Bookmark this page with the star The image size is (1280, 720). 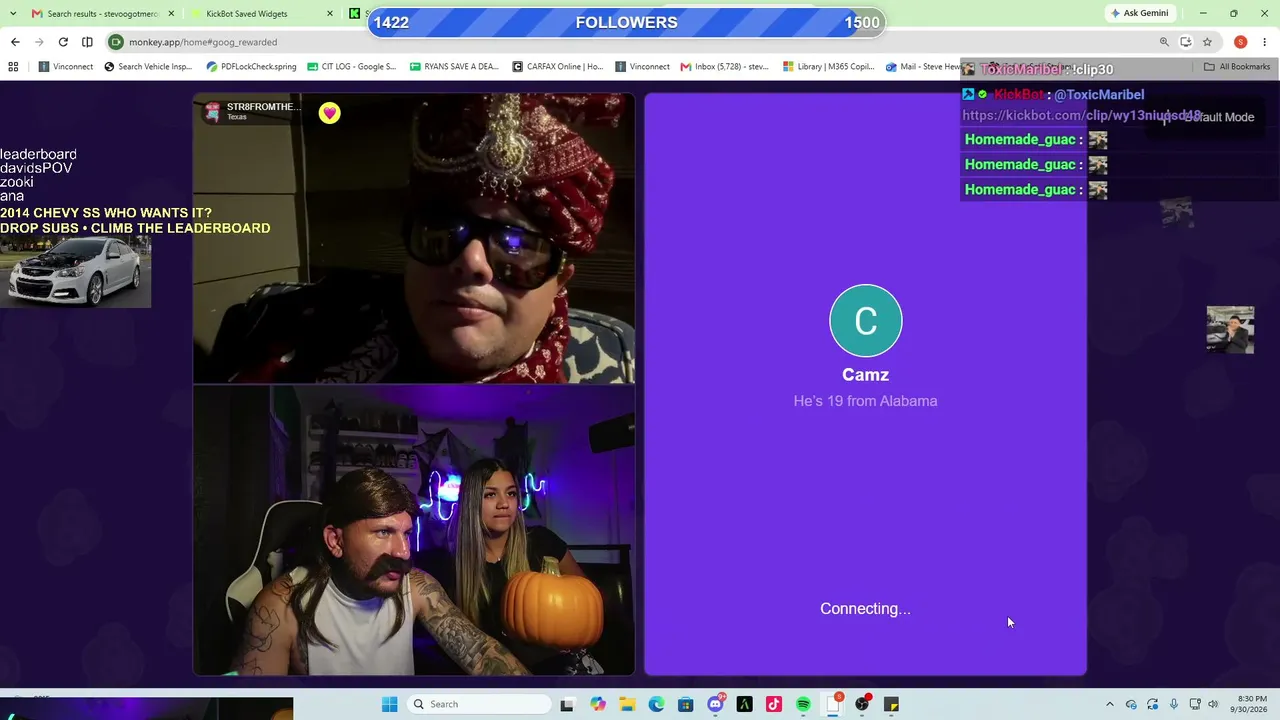tap(1207, 42)
